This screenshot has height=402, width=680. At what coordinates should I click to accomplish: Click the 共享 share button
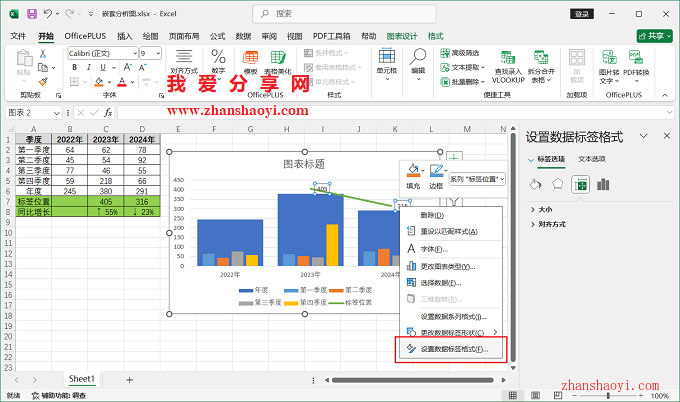click(654, 36)
